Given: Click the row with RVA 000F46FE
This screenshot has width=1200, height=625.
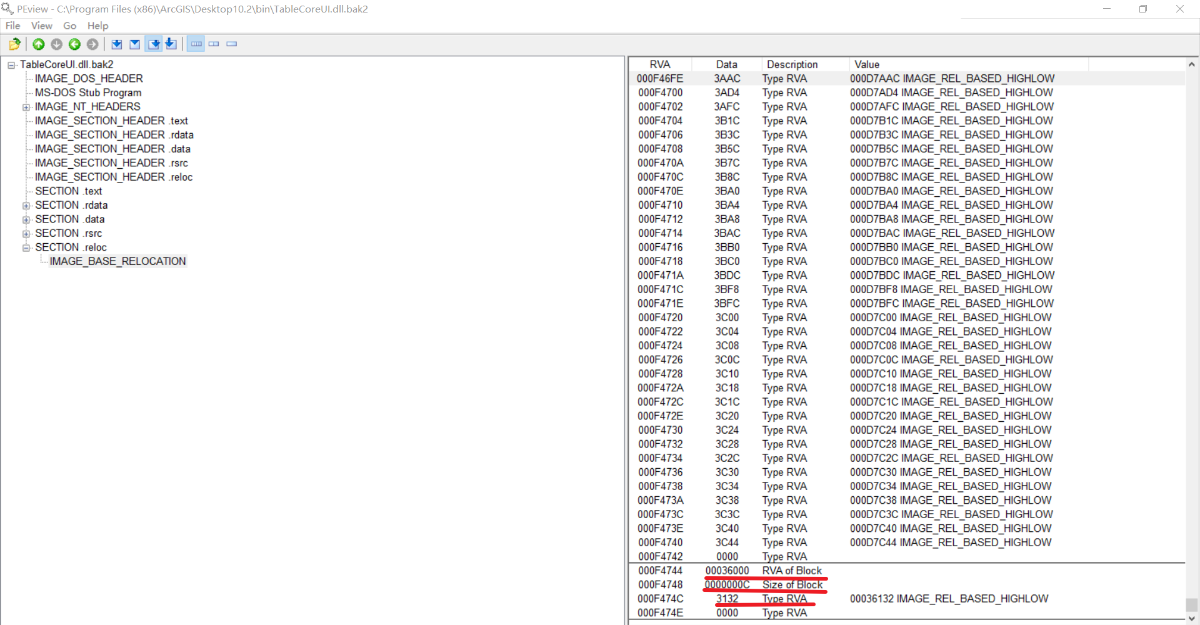Looking at the screenshot, I should pos(906,78).
